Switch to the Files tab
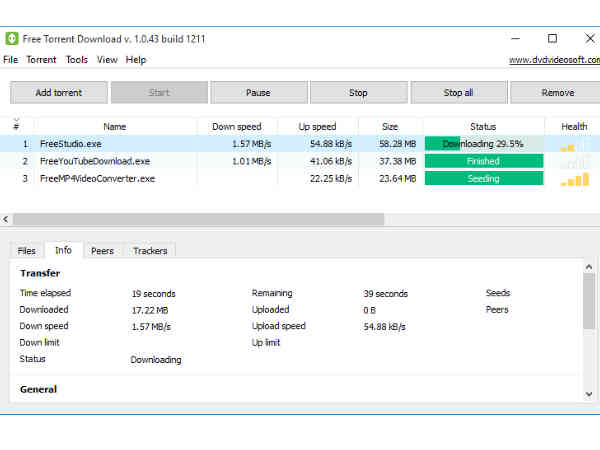The height and width of the screenshot is (450, 600). [26, 251]
